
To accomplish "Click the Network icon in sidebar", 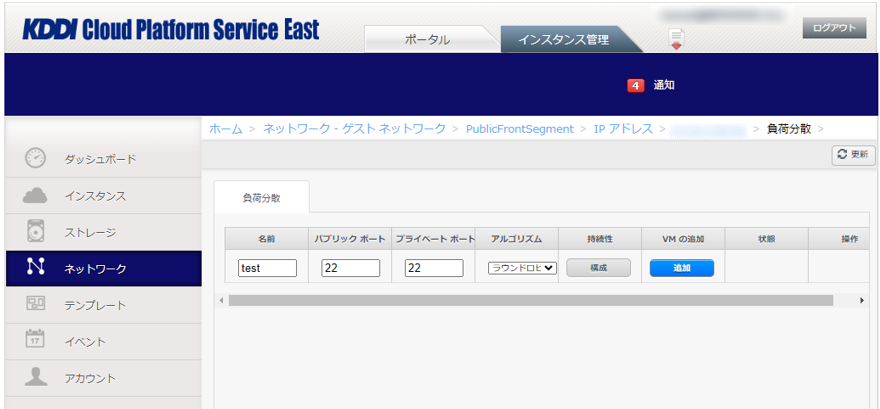I will pos(36,268).
